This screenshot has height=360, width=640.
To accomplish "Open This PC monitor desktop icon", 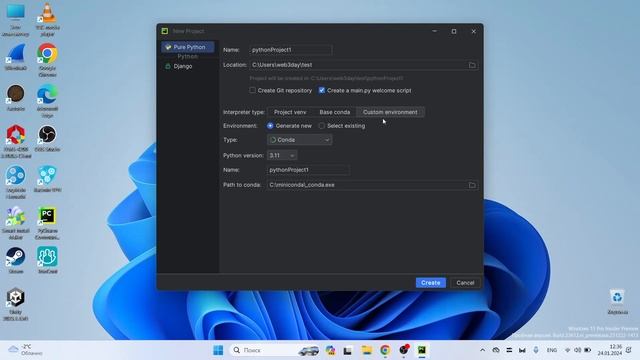I will [16, 19].
